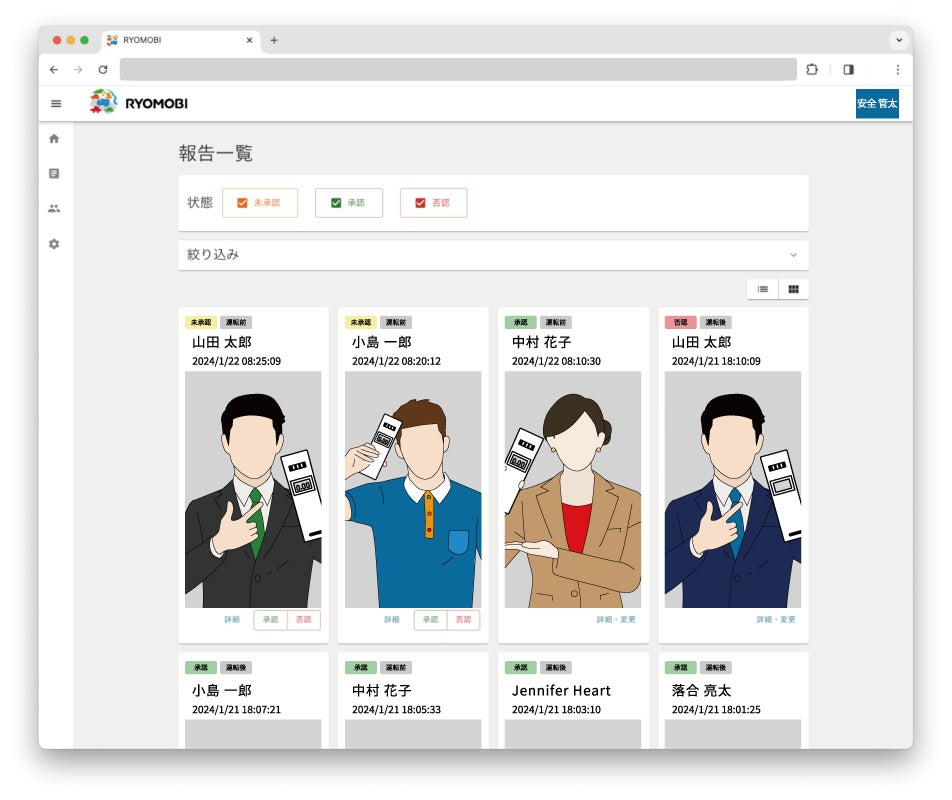Open the hamburger navigation menu

point(56,104)
